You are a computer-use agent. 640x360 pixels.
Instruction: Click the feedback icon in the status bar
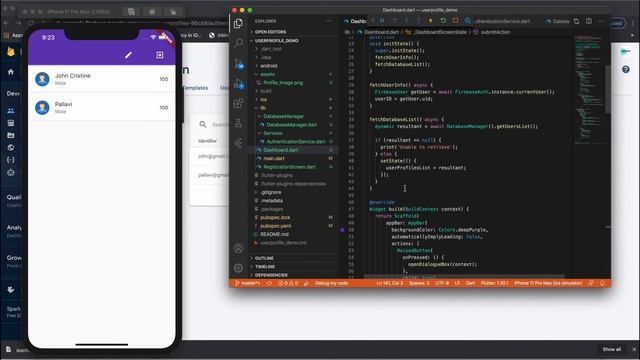[591, 283]
